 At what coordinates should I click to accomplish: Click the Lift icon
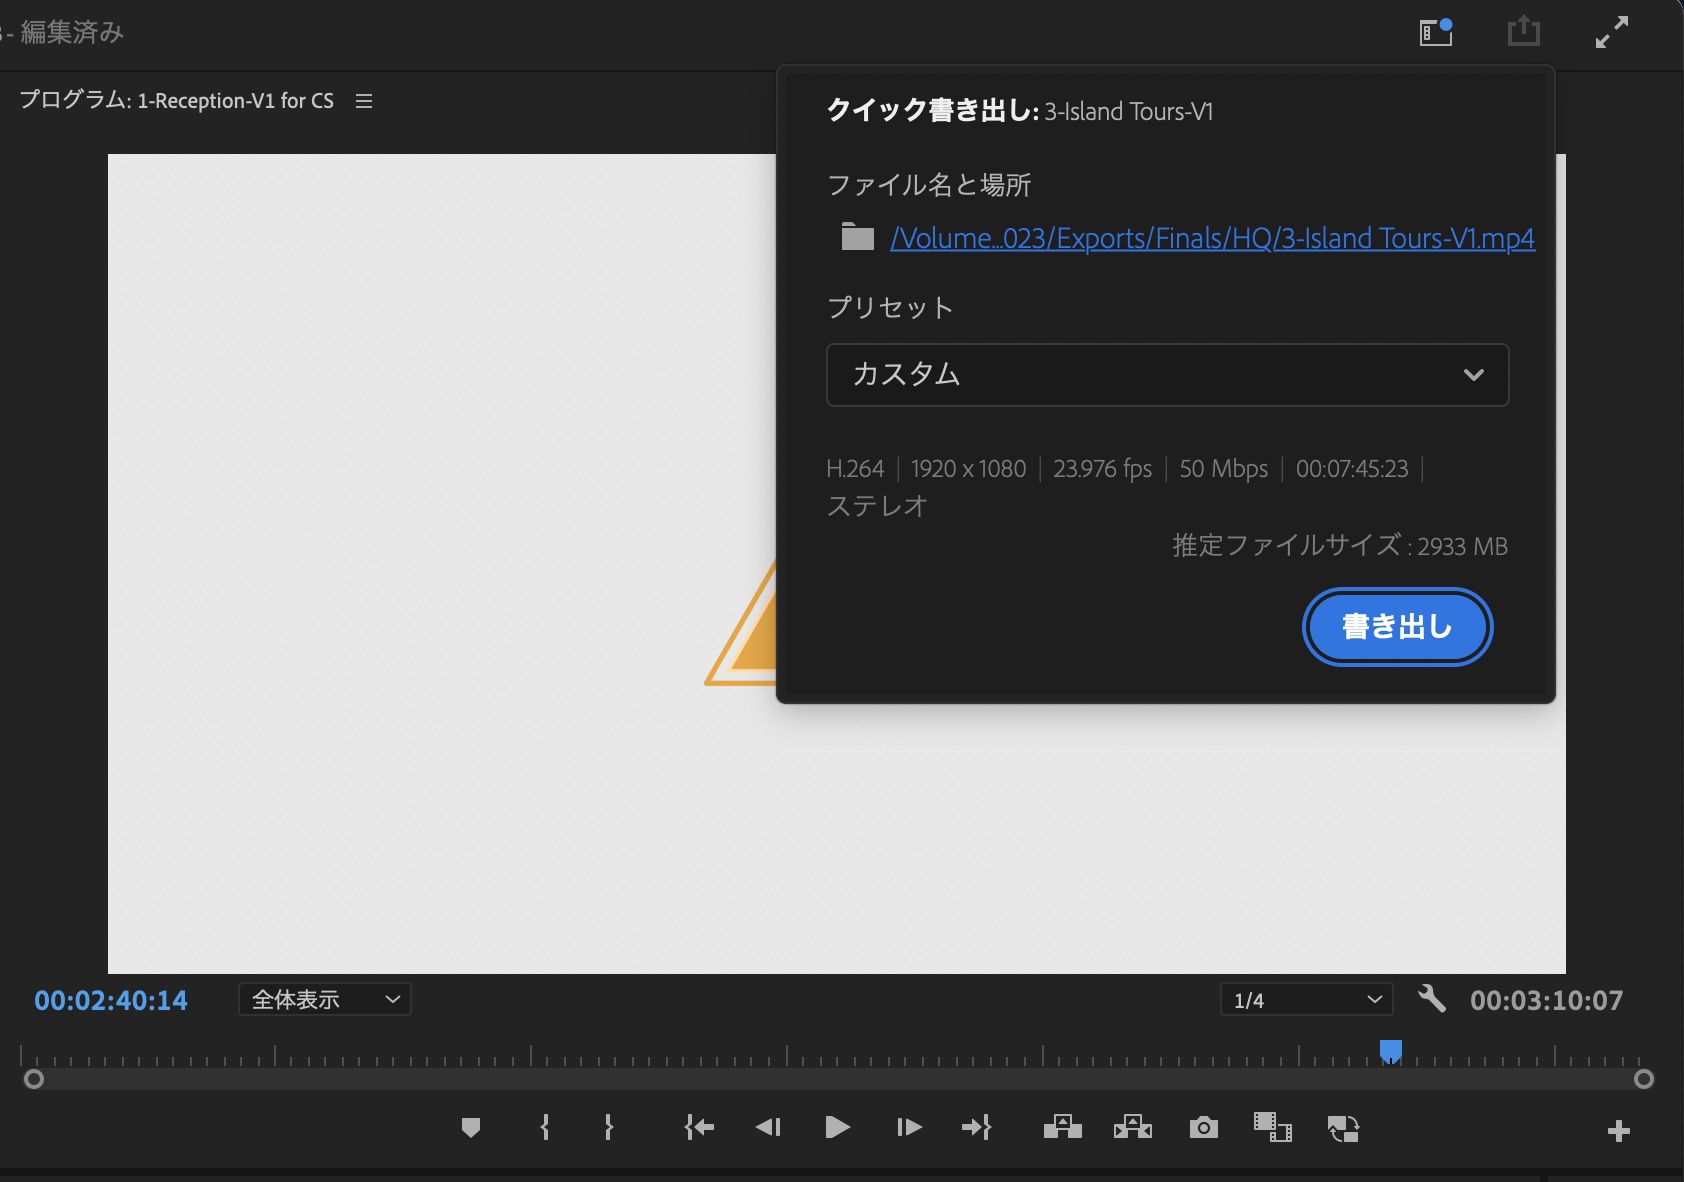pos(1062,1128)
